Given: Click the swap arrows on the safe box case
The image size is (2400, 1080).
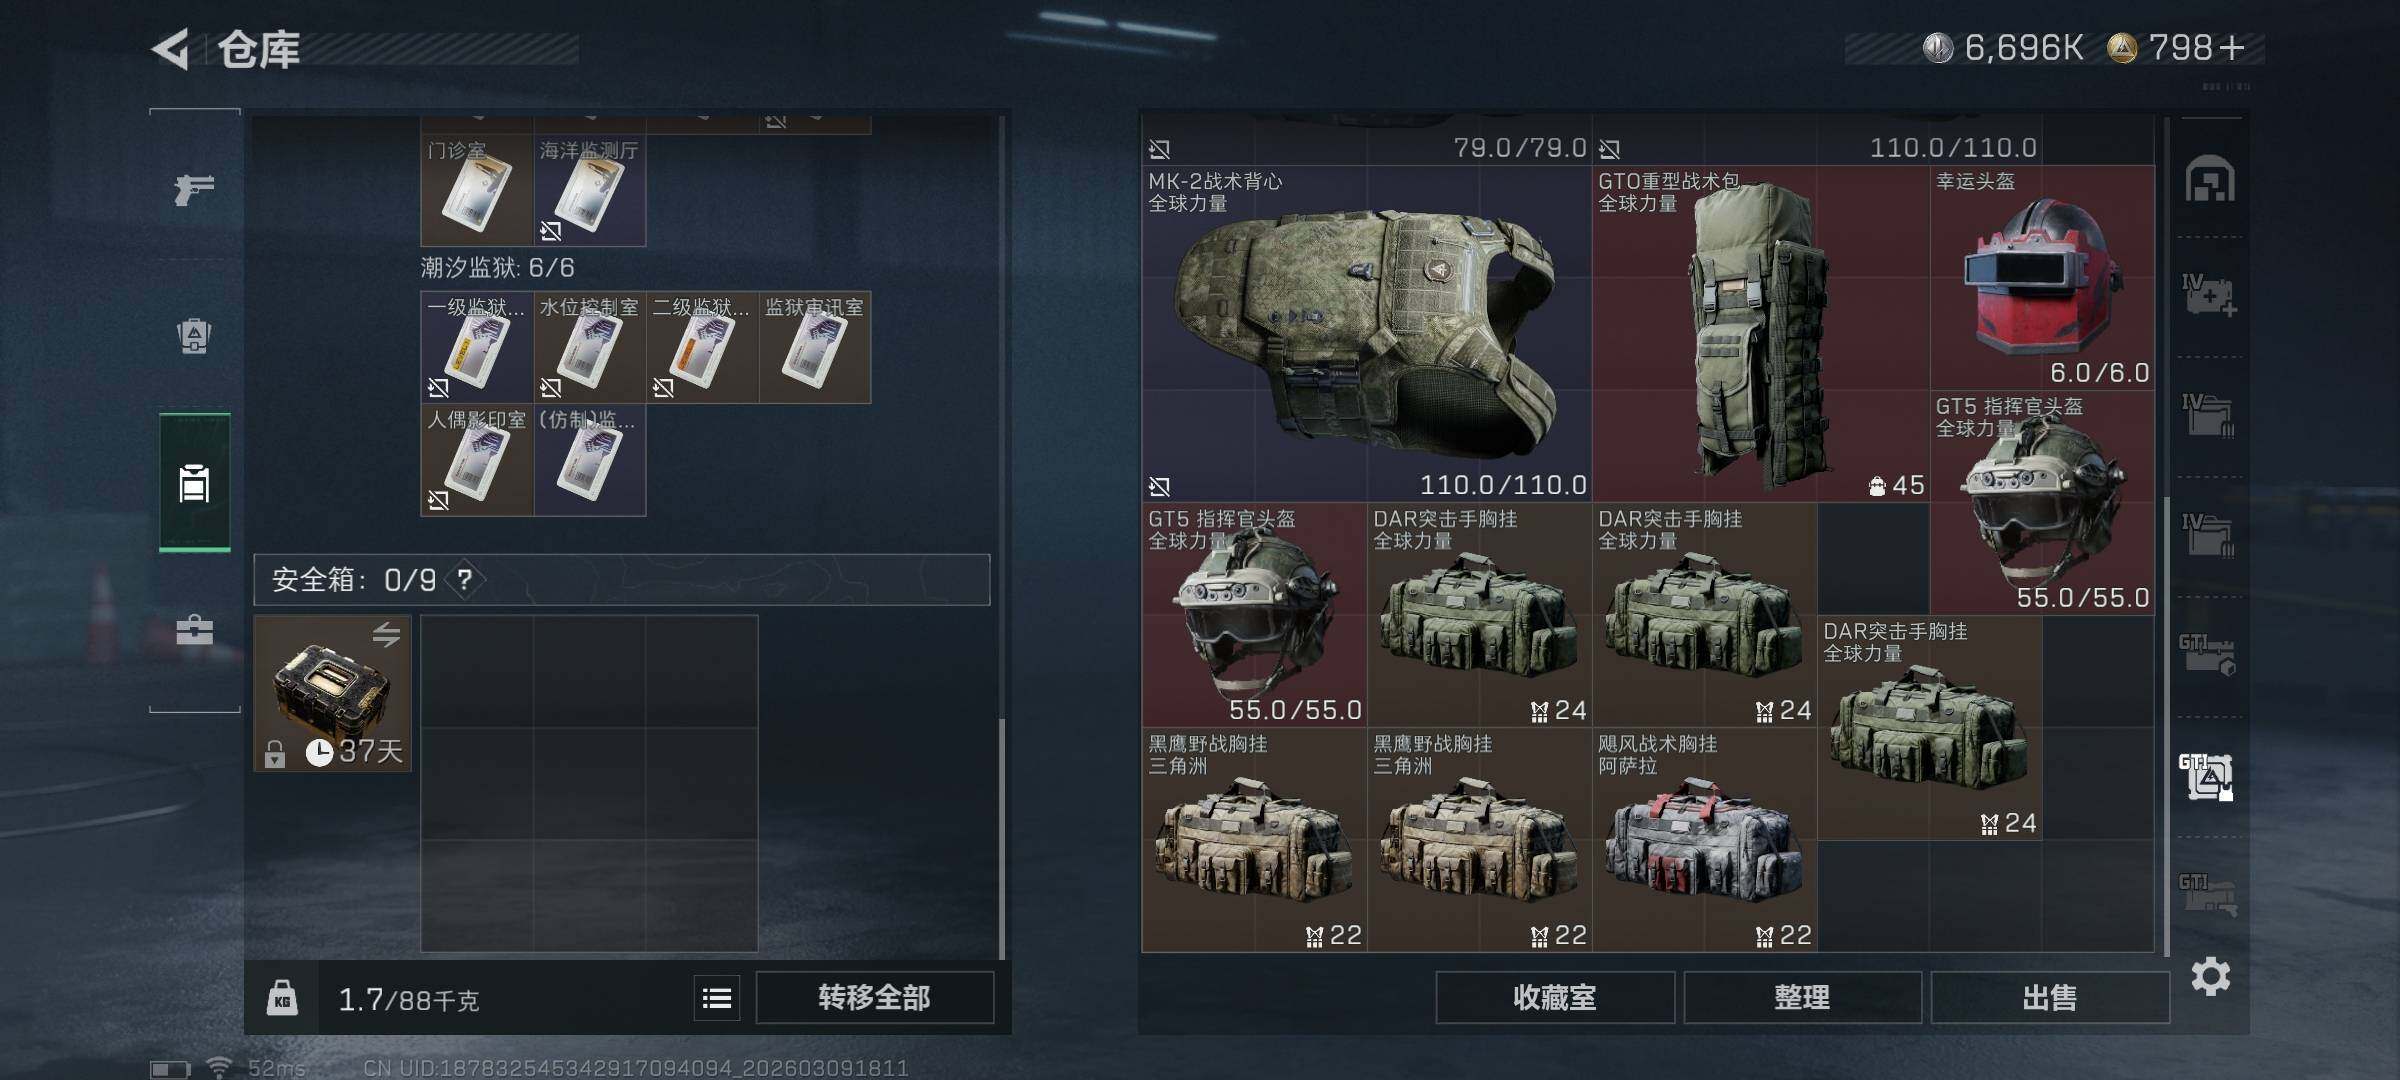Looking at the screenshot, I should (x=386, y=634).
